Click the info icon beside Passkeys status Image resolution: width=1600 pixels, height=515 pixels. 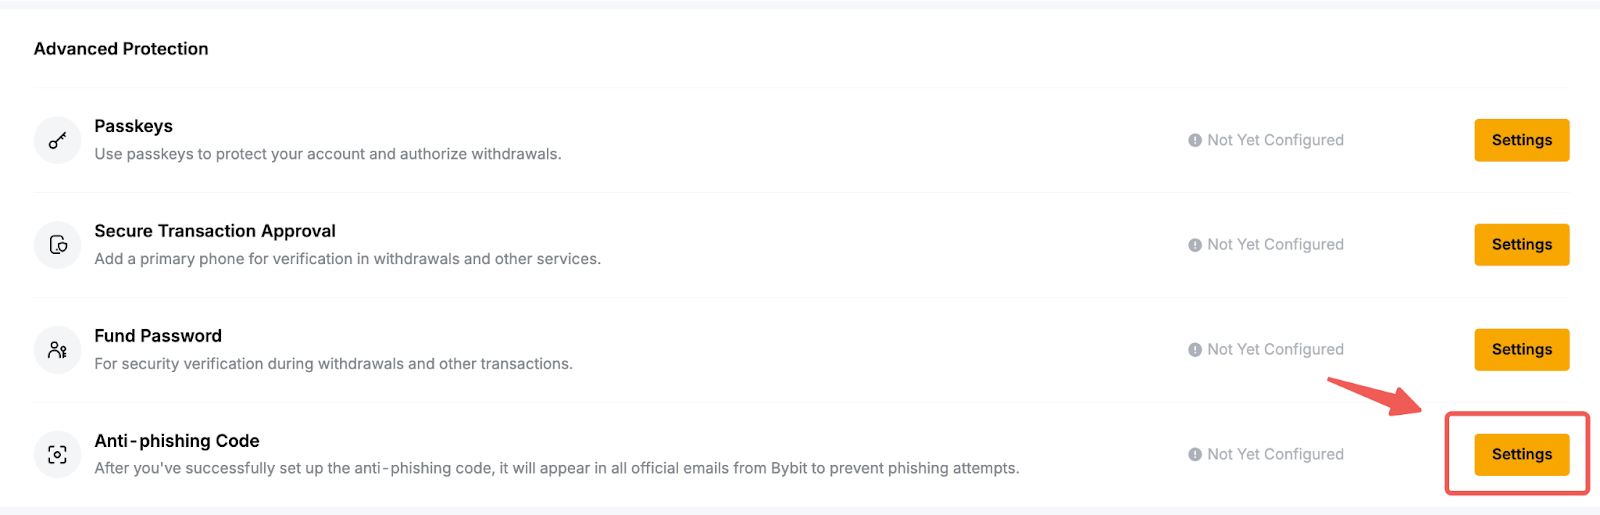pos(1194,141)
